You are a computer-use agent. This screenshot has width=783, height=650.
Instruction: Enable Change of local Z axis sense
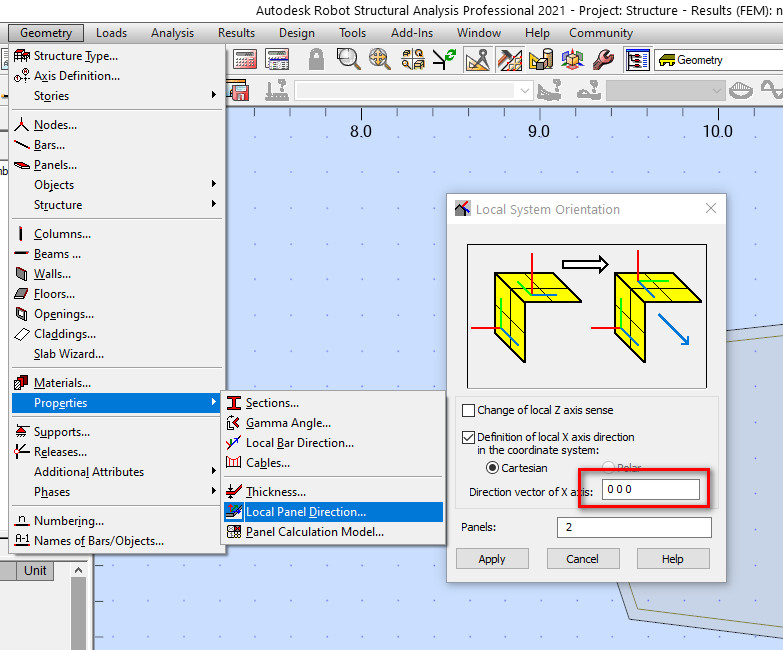pos(468,410)
